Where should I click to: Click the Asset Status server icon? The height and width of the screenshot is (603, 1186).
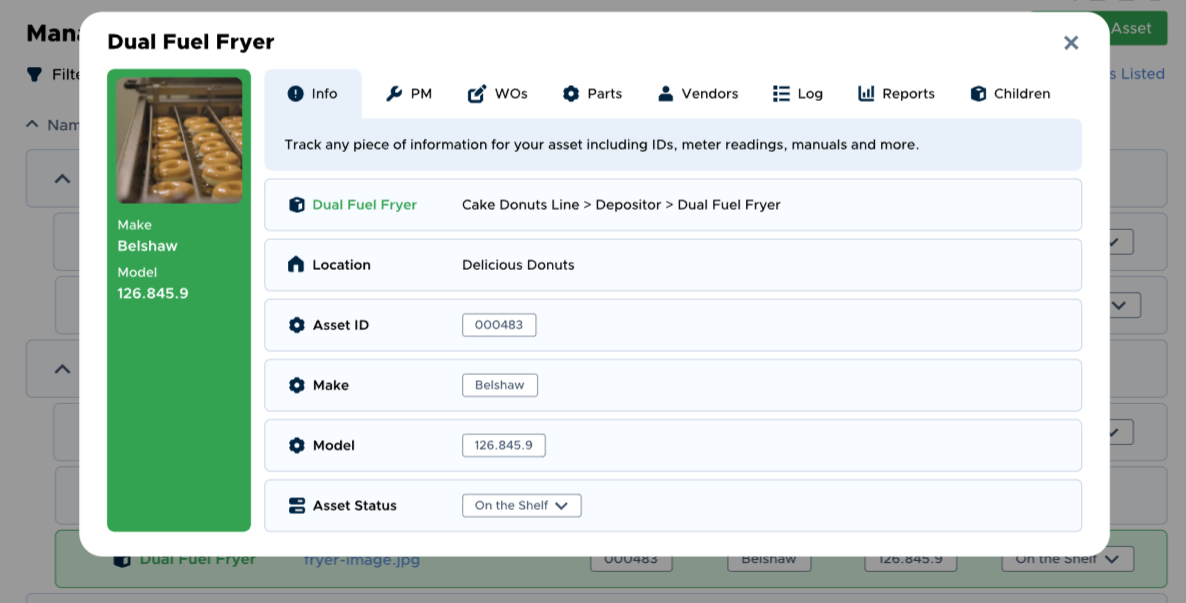click(296, 506)
